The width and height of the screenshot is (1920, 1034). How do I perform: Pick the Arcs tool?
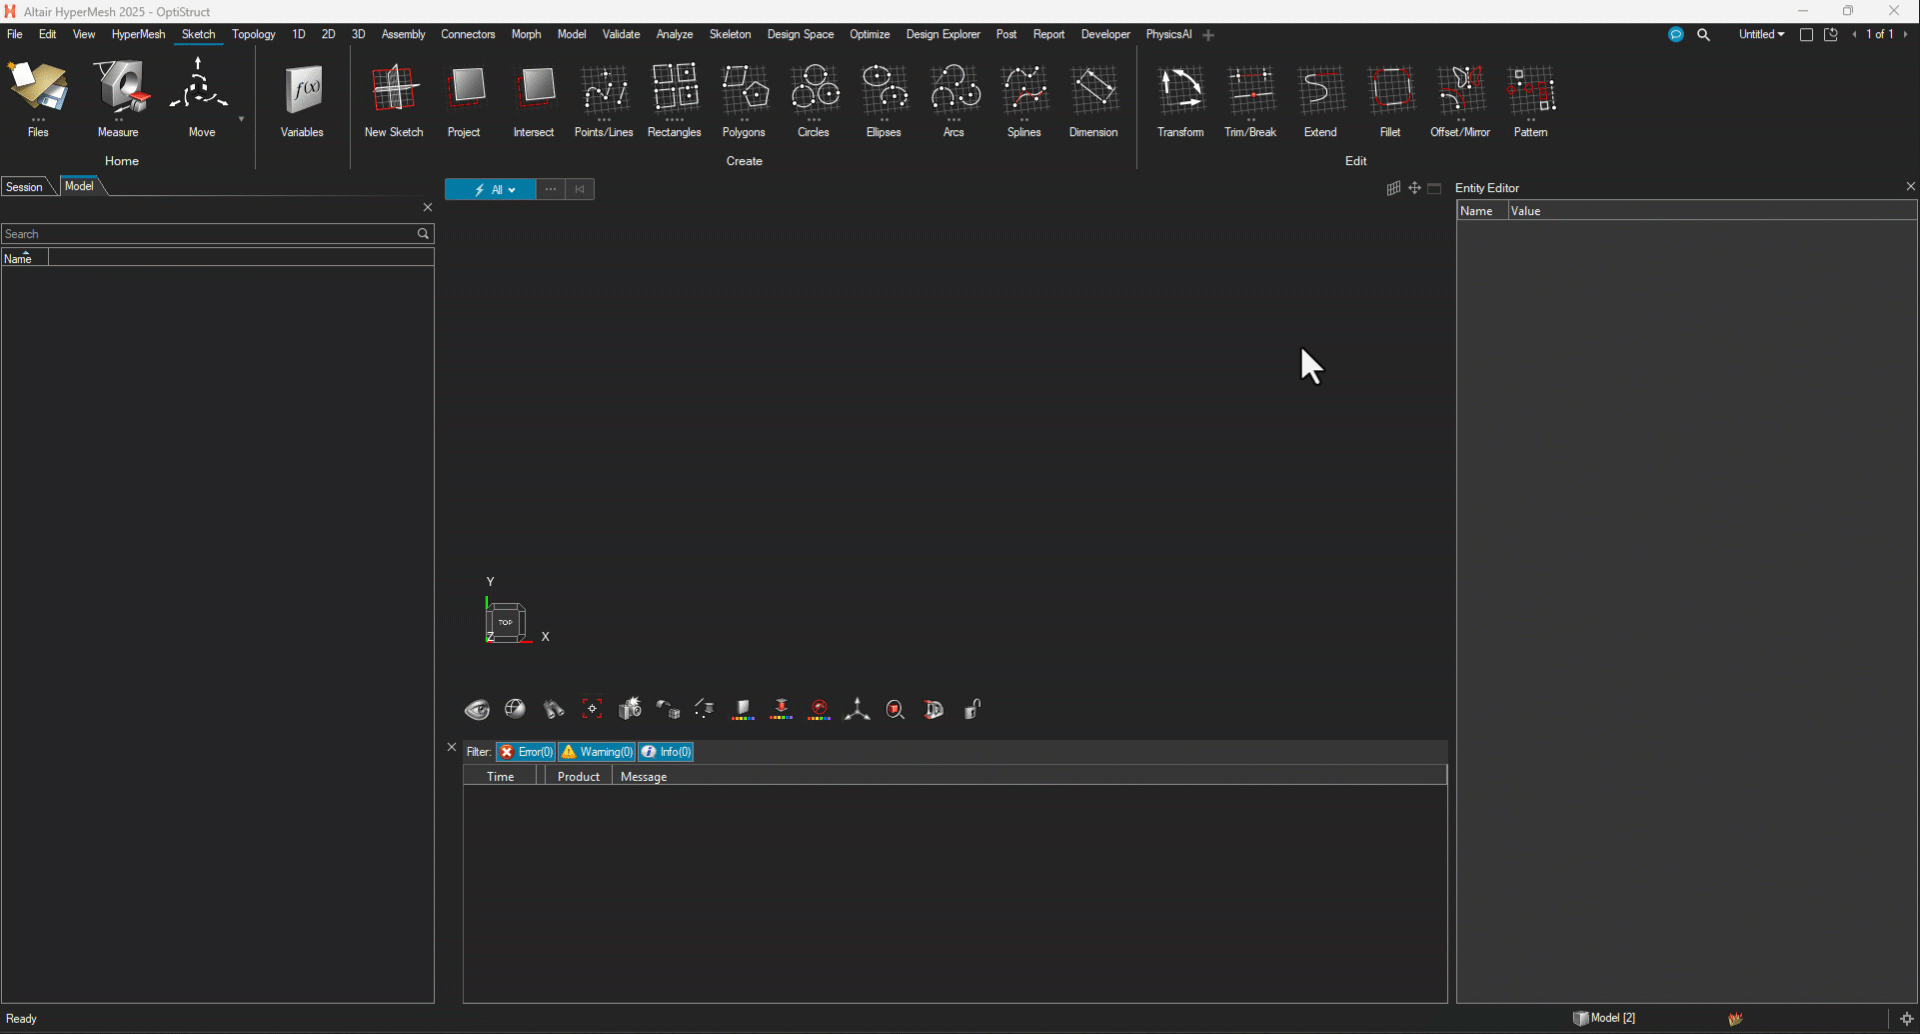pyautogui.click(x=954, y=98)
